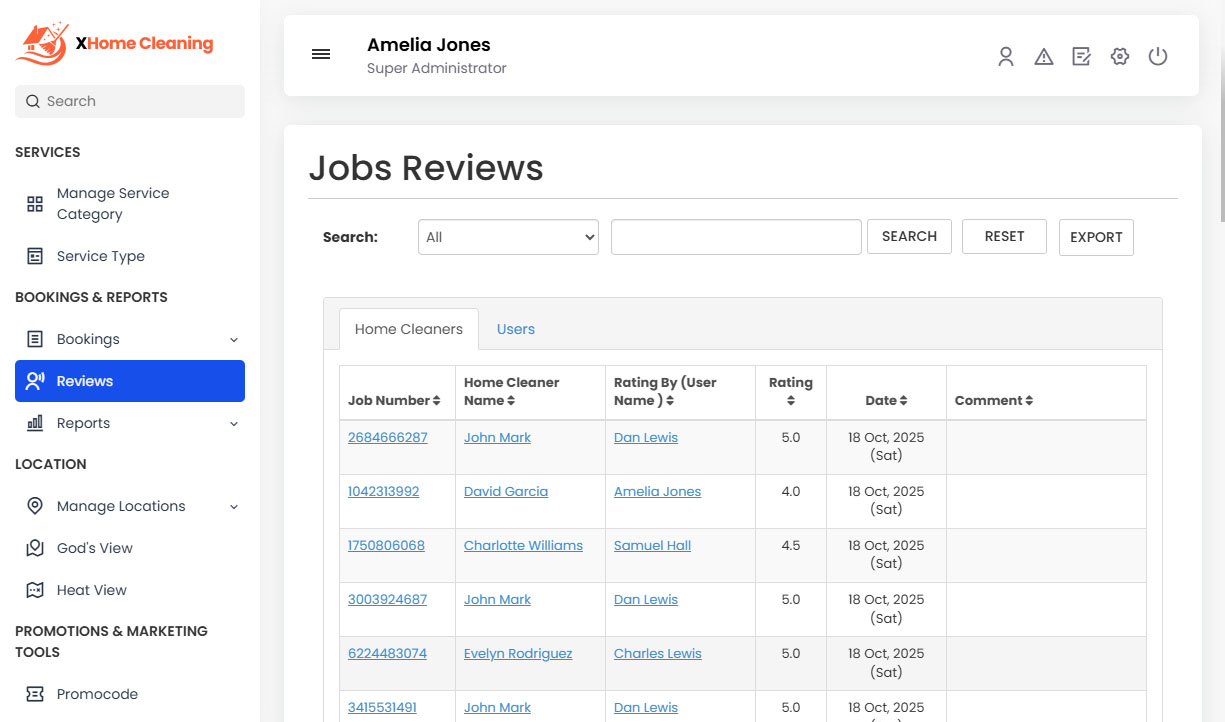The height and width of the screenshot is (722, 1225).
Task: Click the hamburger menu icon
Action: [x=321, y=55]
